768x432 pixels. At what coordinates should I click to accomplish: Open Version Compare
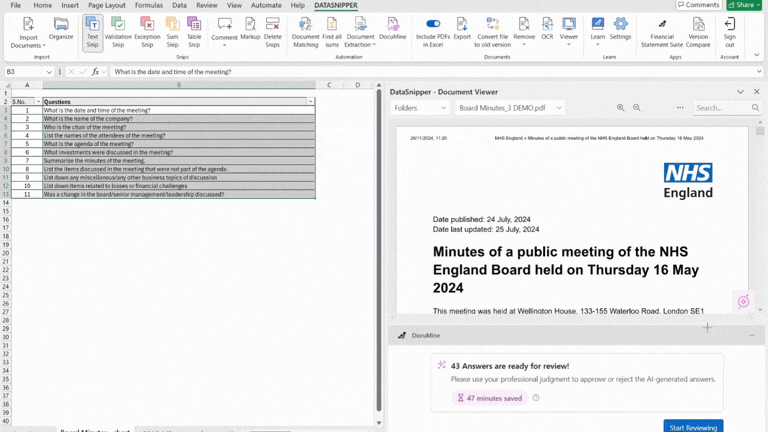click(698, 32)
